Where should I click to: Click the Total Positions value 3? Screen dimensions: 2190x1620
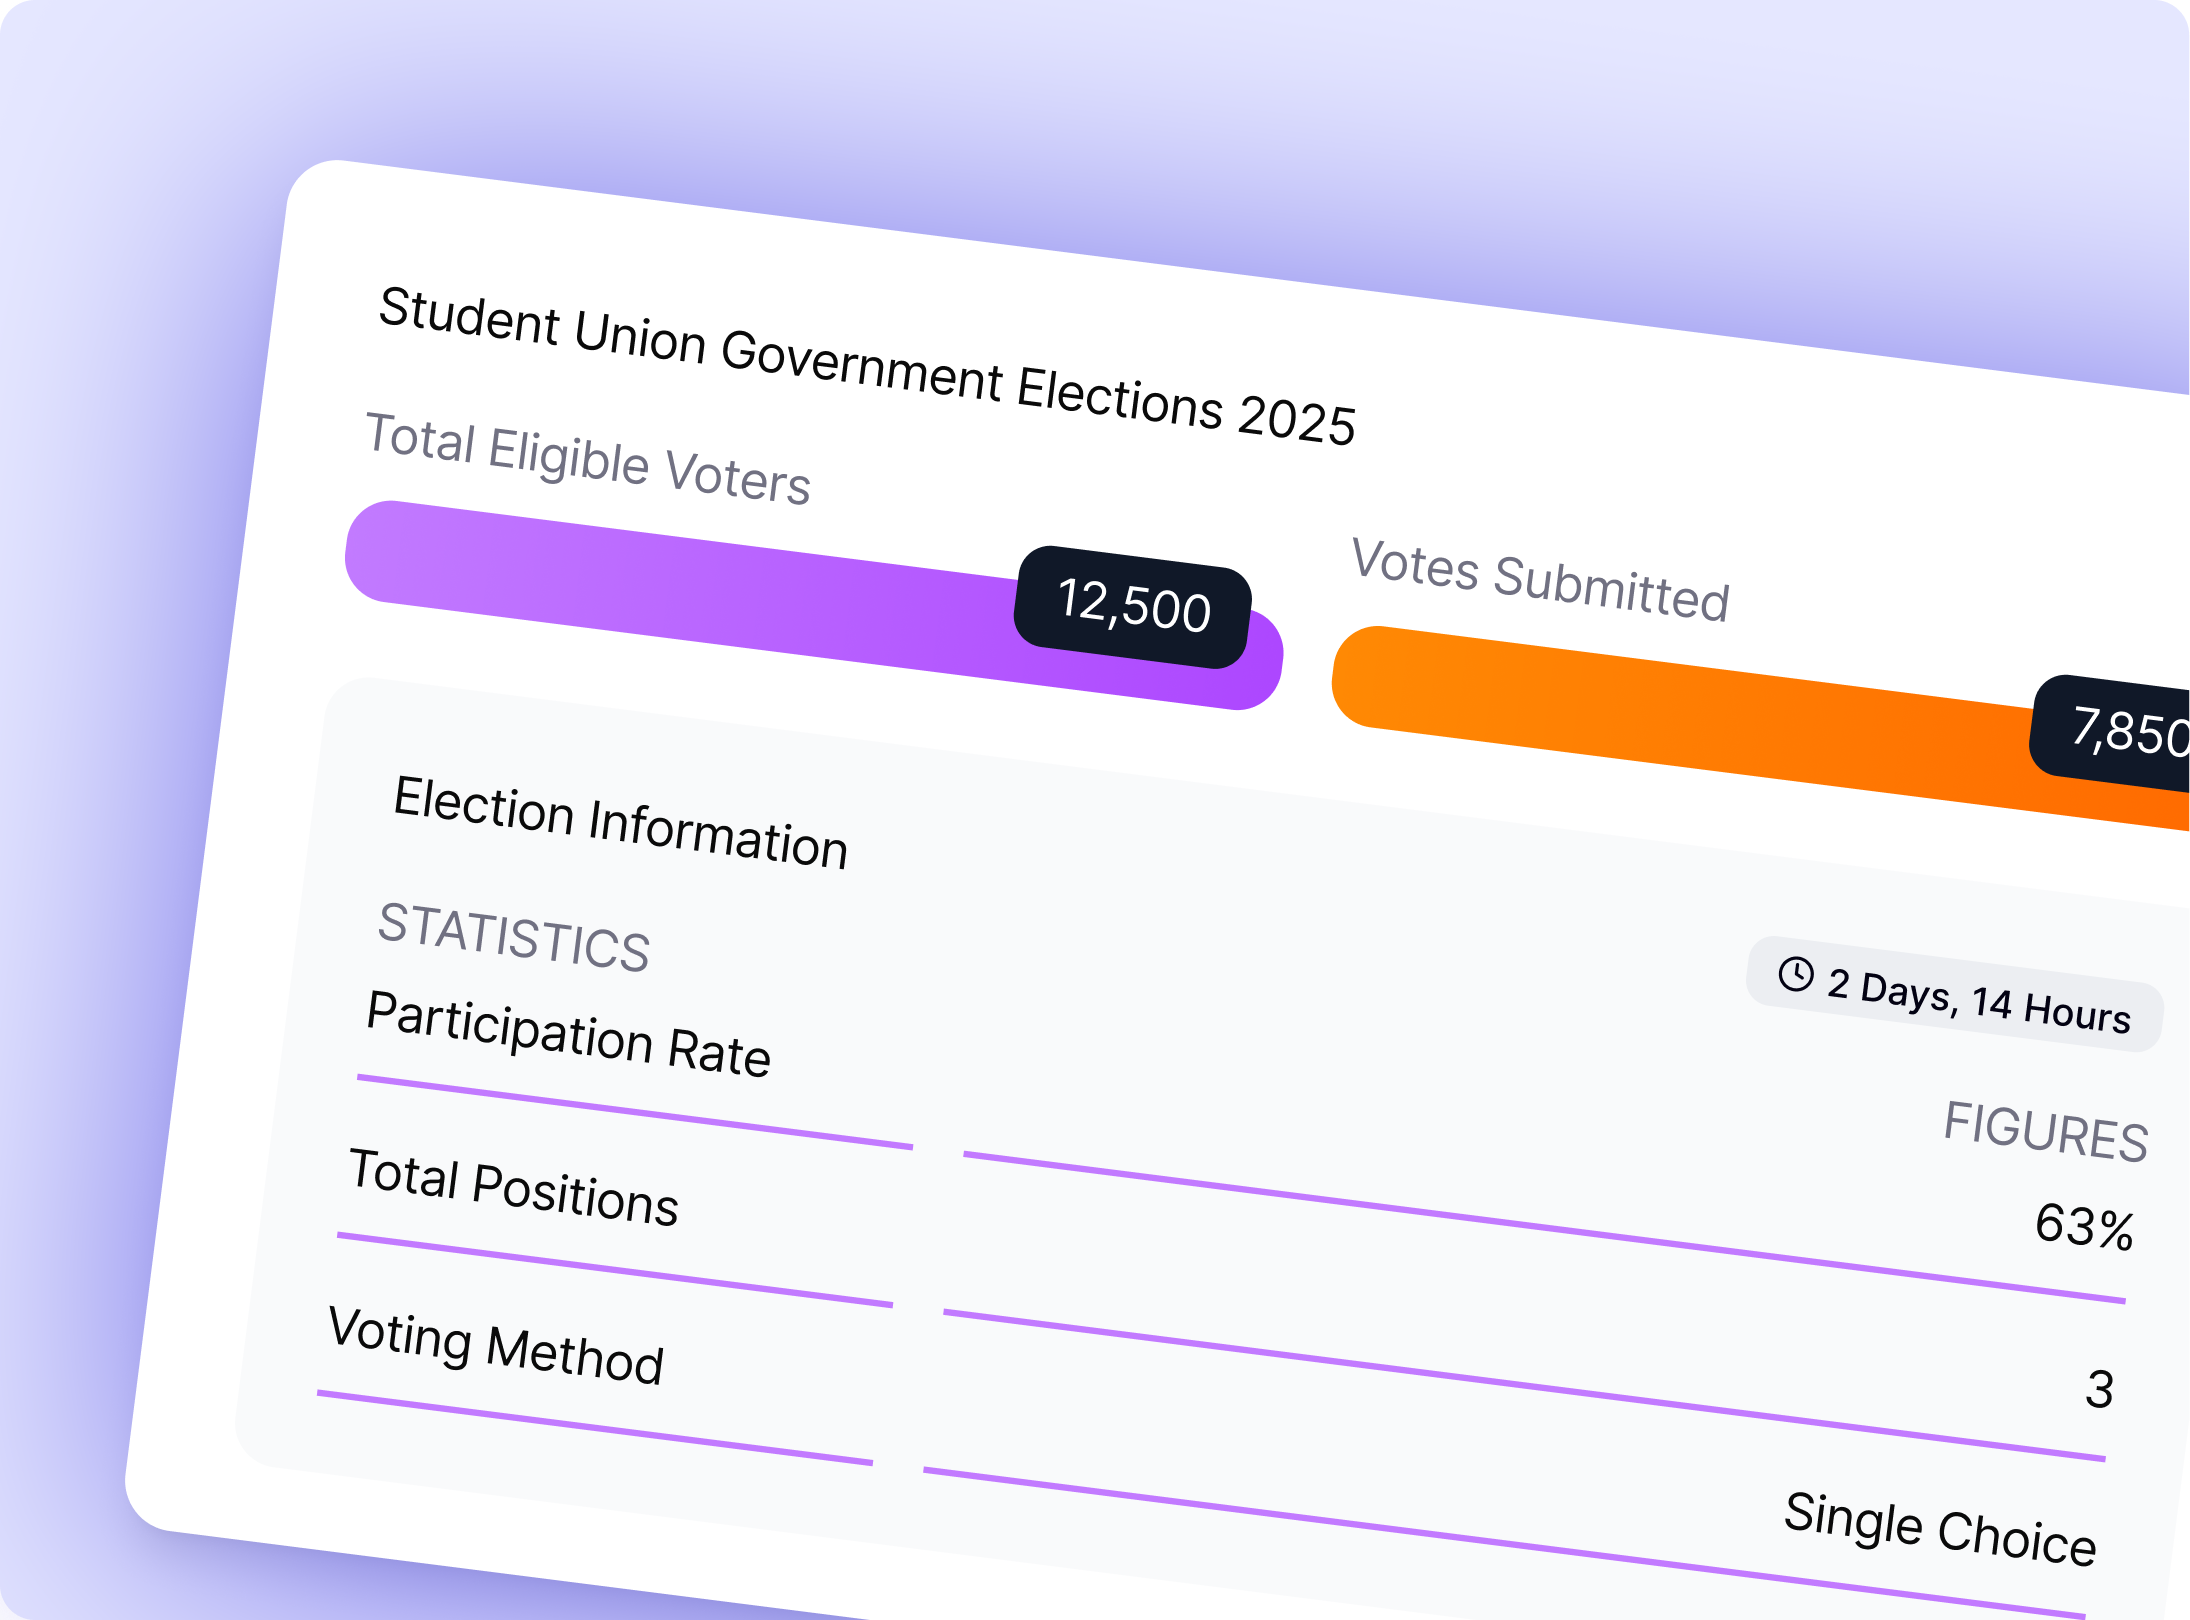pyautogui.click(x=2099, y=1389)
